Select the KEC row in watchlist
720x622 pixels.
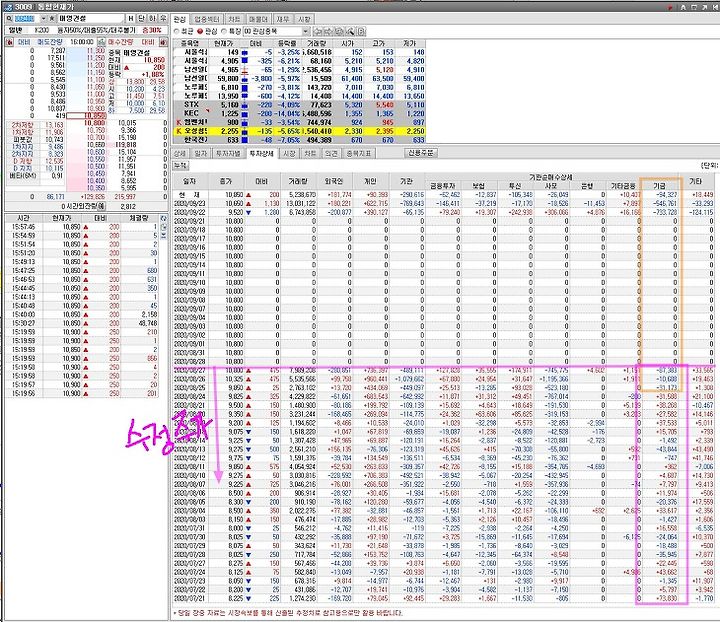299,113
